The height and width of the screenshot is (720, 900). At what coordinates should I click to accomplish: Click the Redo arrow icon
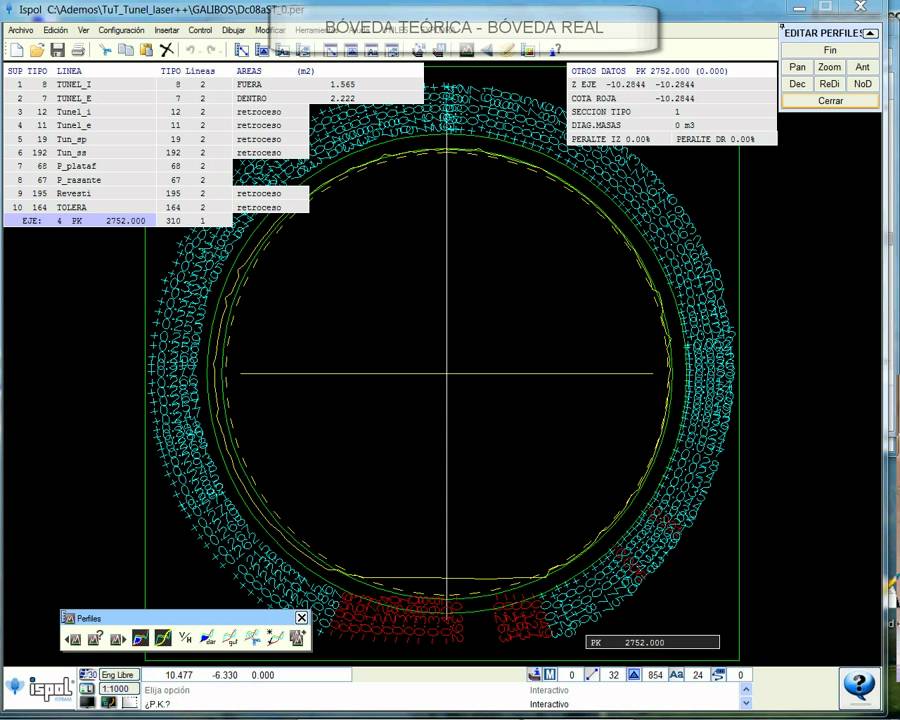point(211,51)
